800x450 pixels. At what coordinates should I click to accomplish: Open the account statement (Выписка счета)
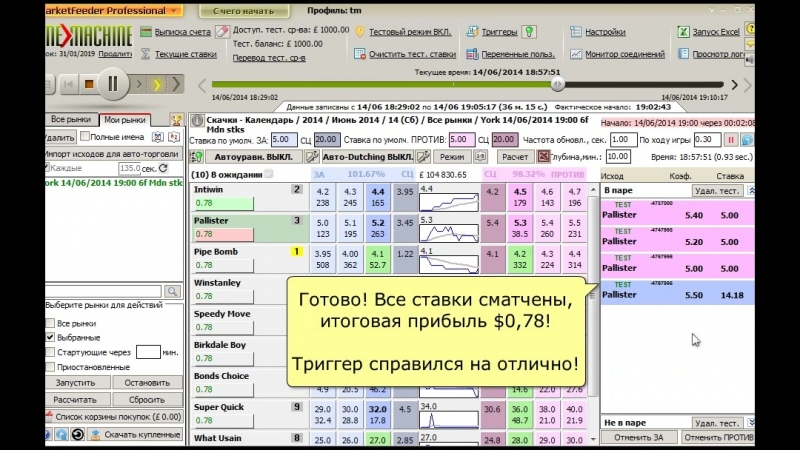point(183,32)
